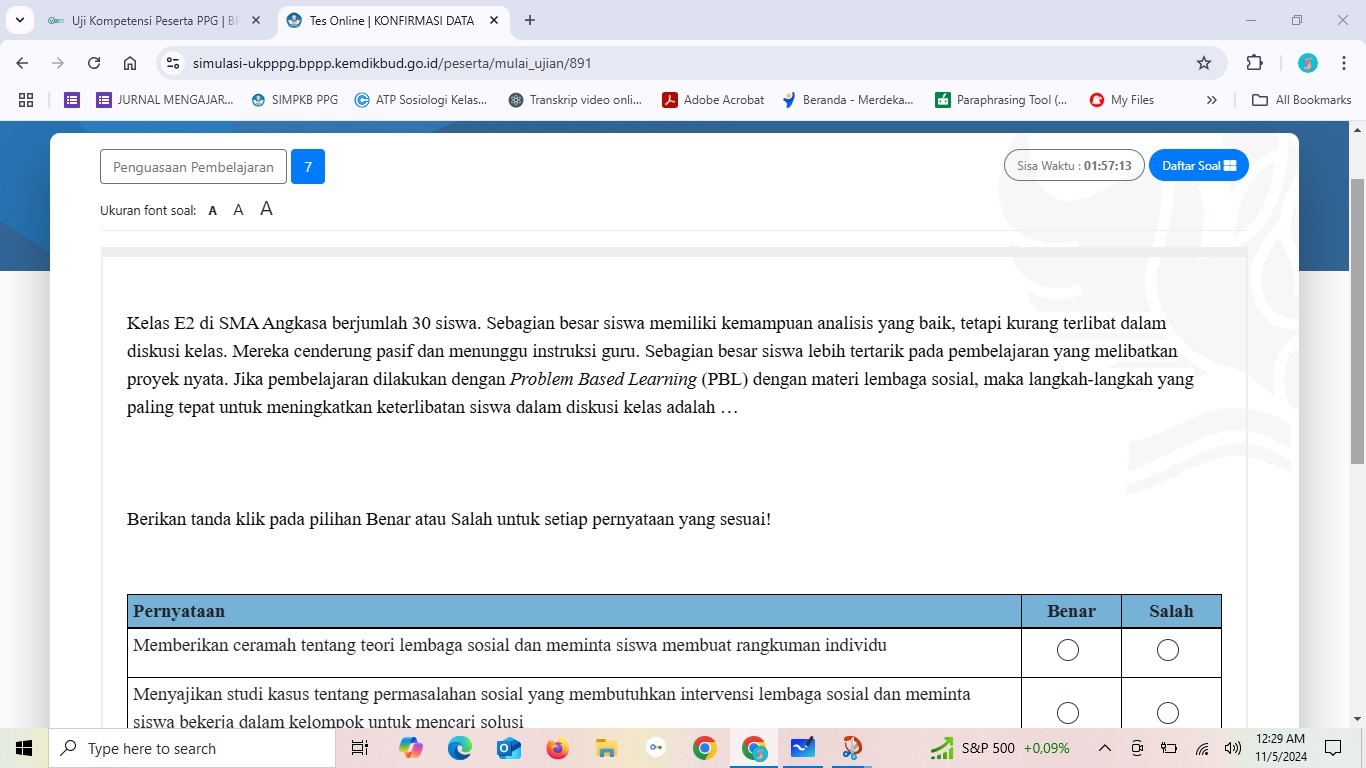Open Task View in the taskbar

360,748
